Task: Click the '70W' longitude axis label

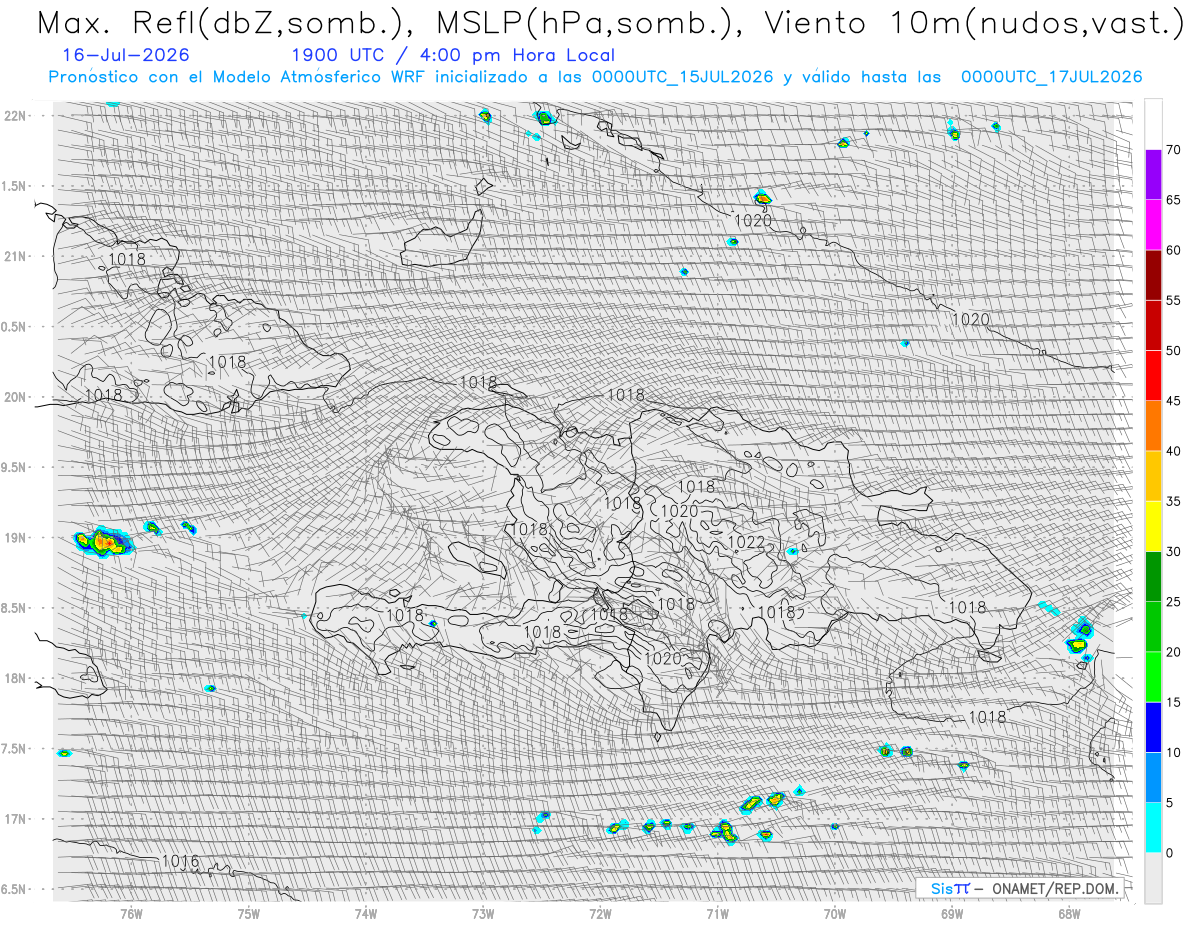Action: [x=835, y=912]
